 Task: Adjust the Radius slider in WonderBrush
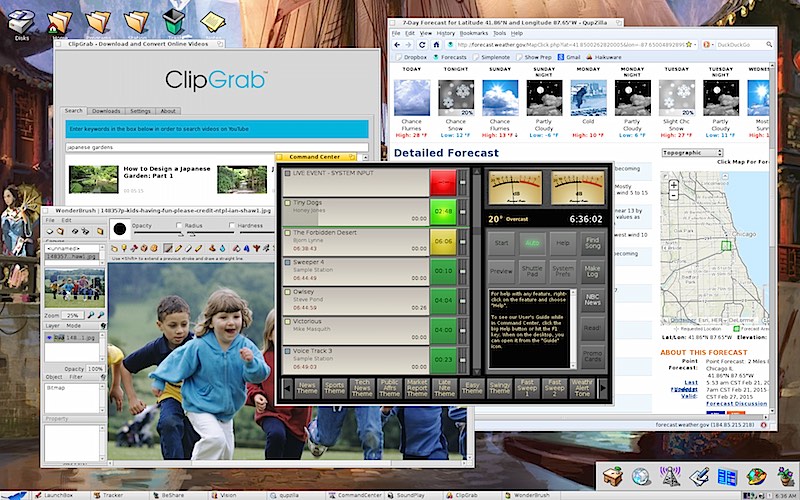(211, 234)
